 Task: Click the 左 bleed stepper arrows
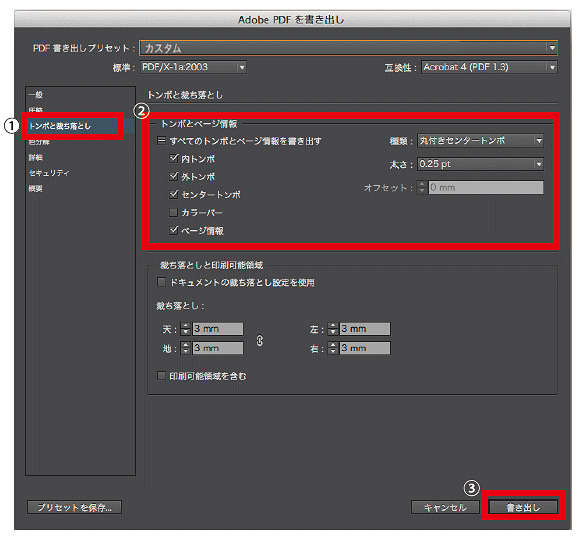[x=333, y=329]
